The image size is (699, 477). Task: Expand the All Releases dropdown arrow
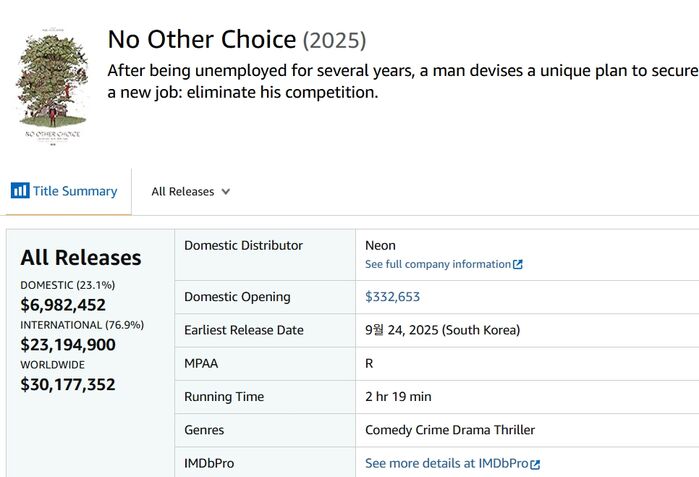(226, 192)
